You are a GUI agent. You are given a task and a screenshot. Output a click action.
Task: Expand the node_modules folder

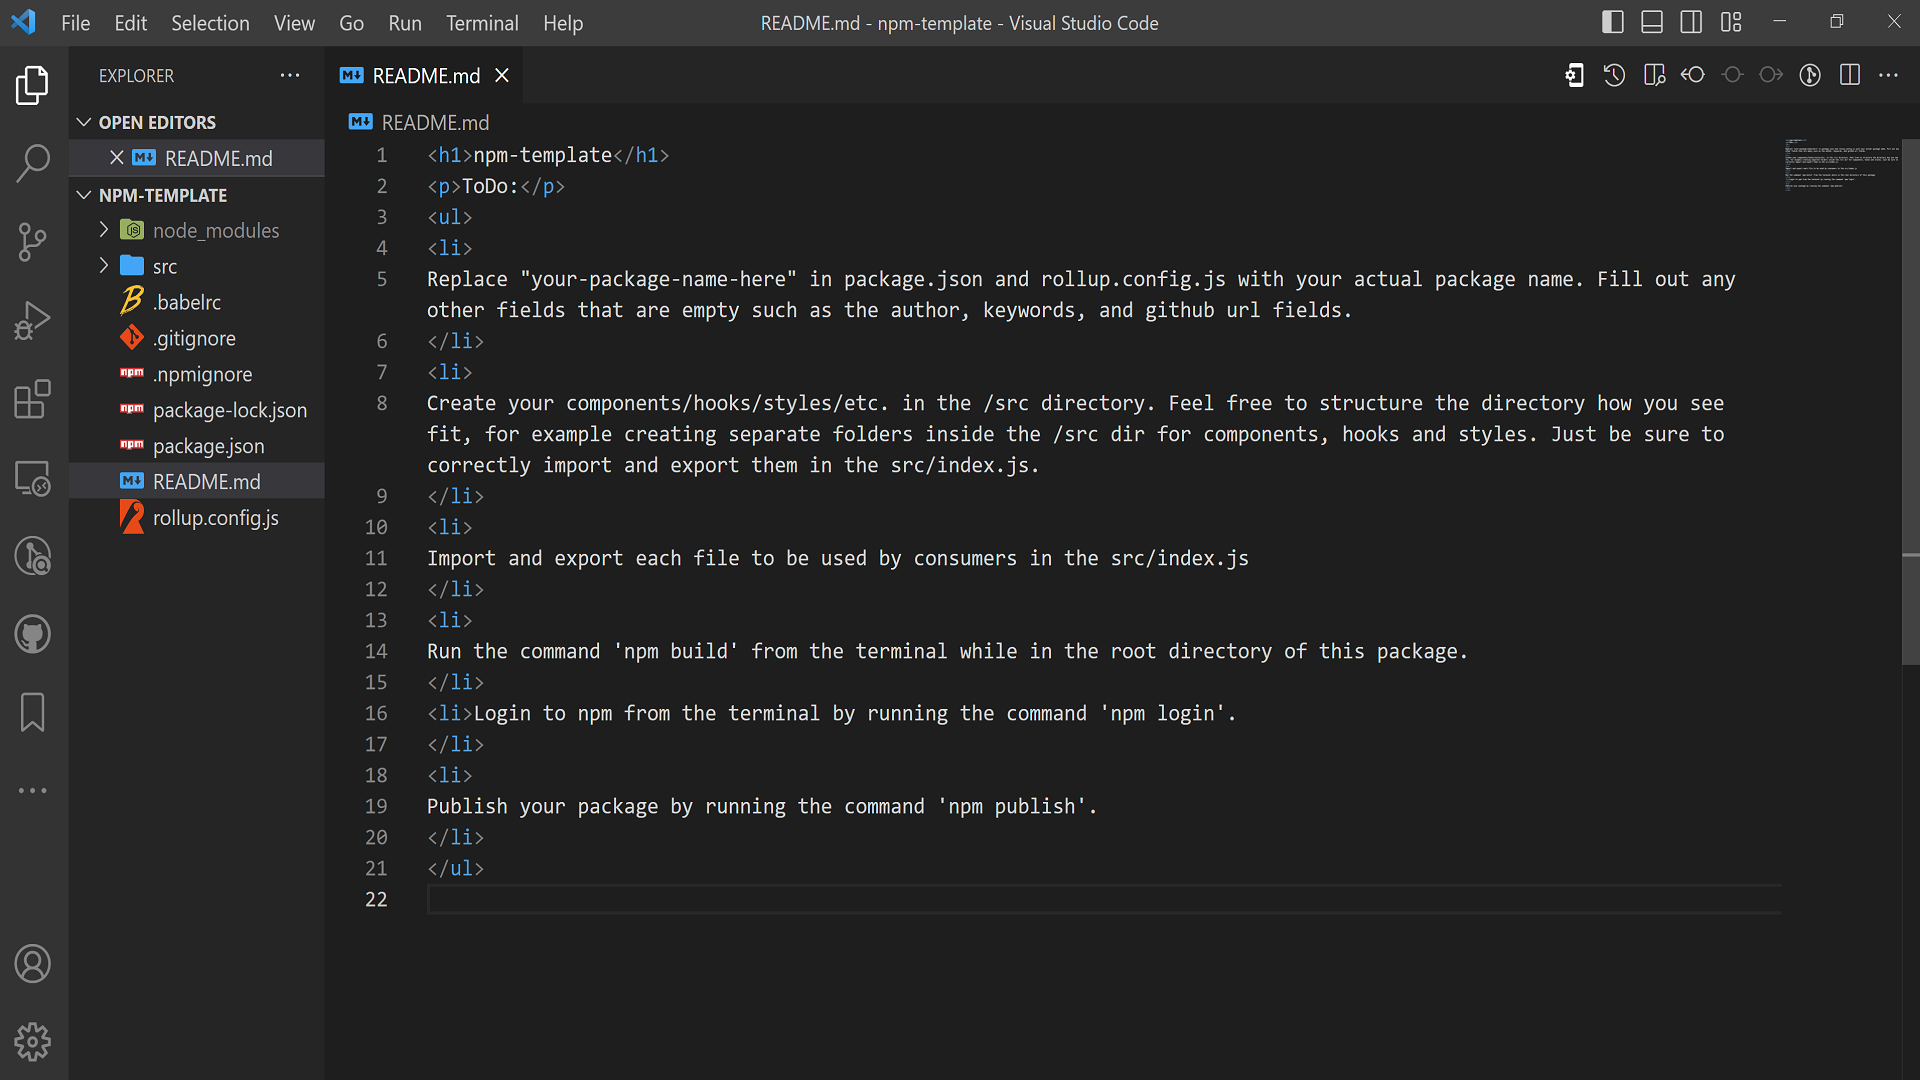(104, 230)
